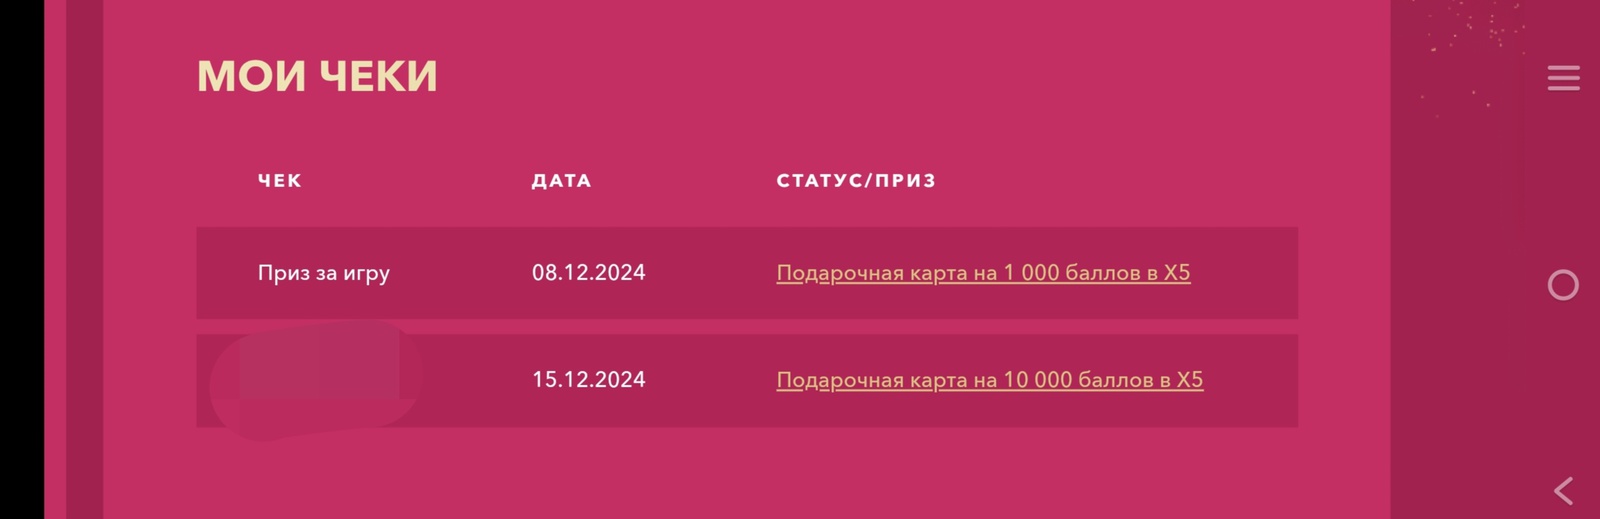Image resolution: width=1600 pixels, height=519 pixels.
Task: Click the gap between the two table rows
Action: pyautogui.click(x=747, y=327)
